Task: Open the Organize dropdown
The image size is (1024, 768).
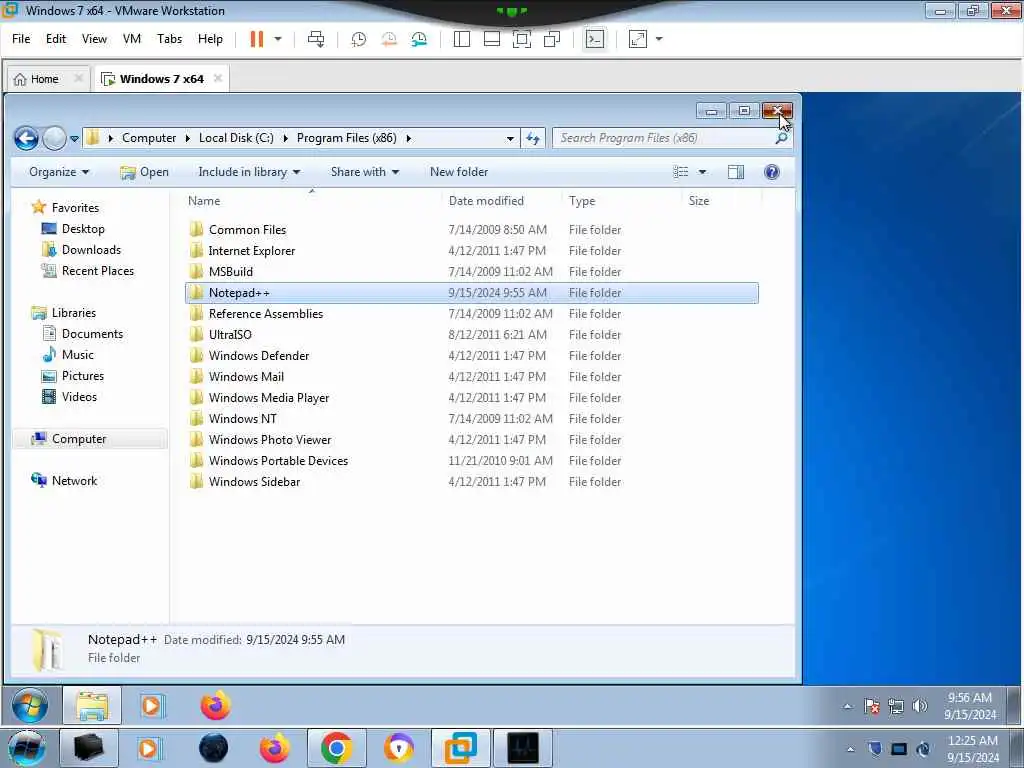Action: 59,172
